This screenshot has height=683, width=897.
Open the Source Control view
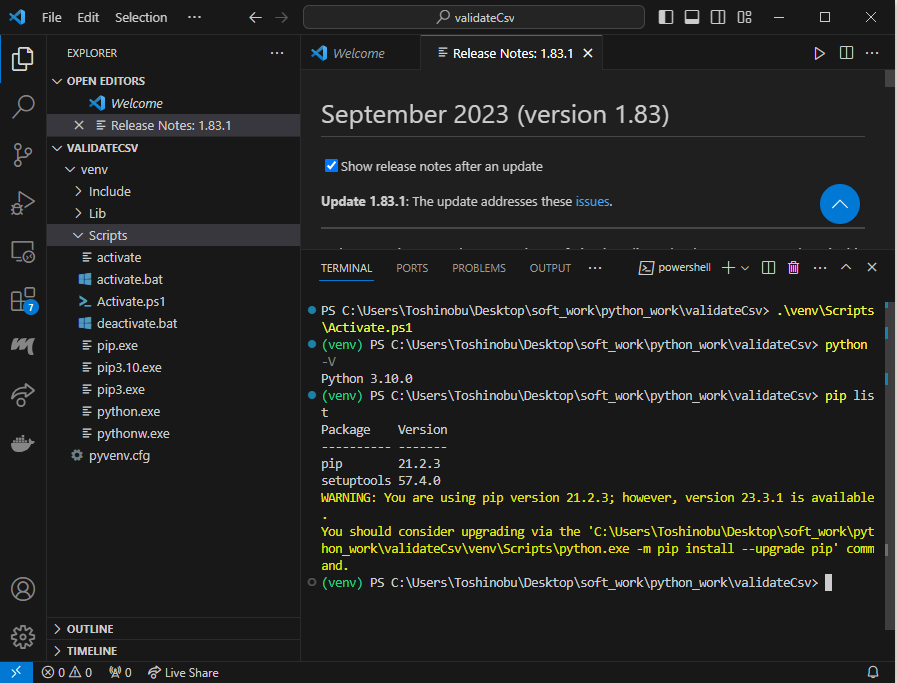click(23, 154)
